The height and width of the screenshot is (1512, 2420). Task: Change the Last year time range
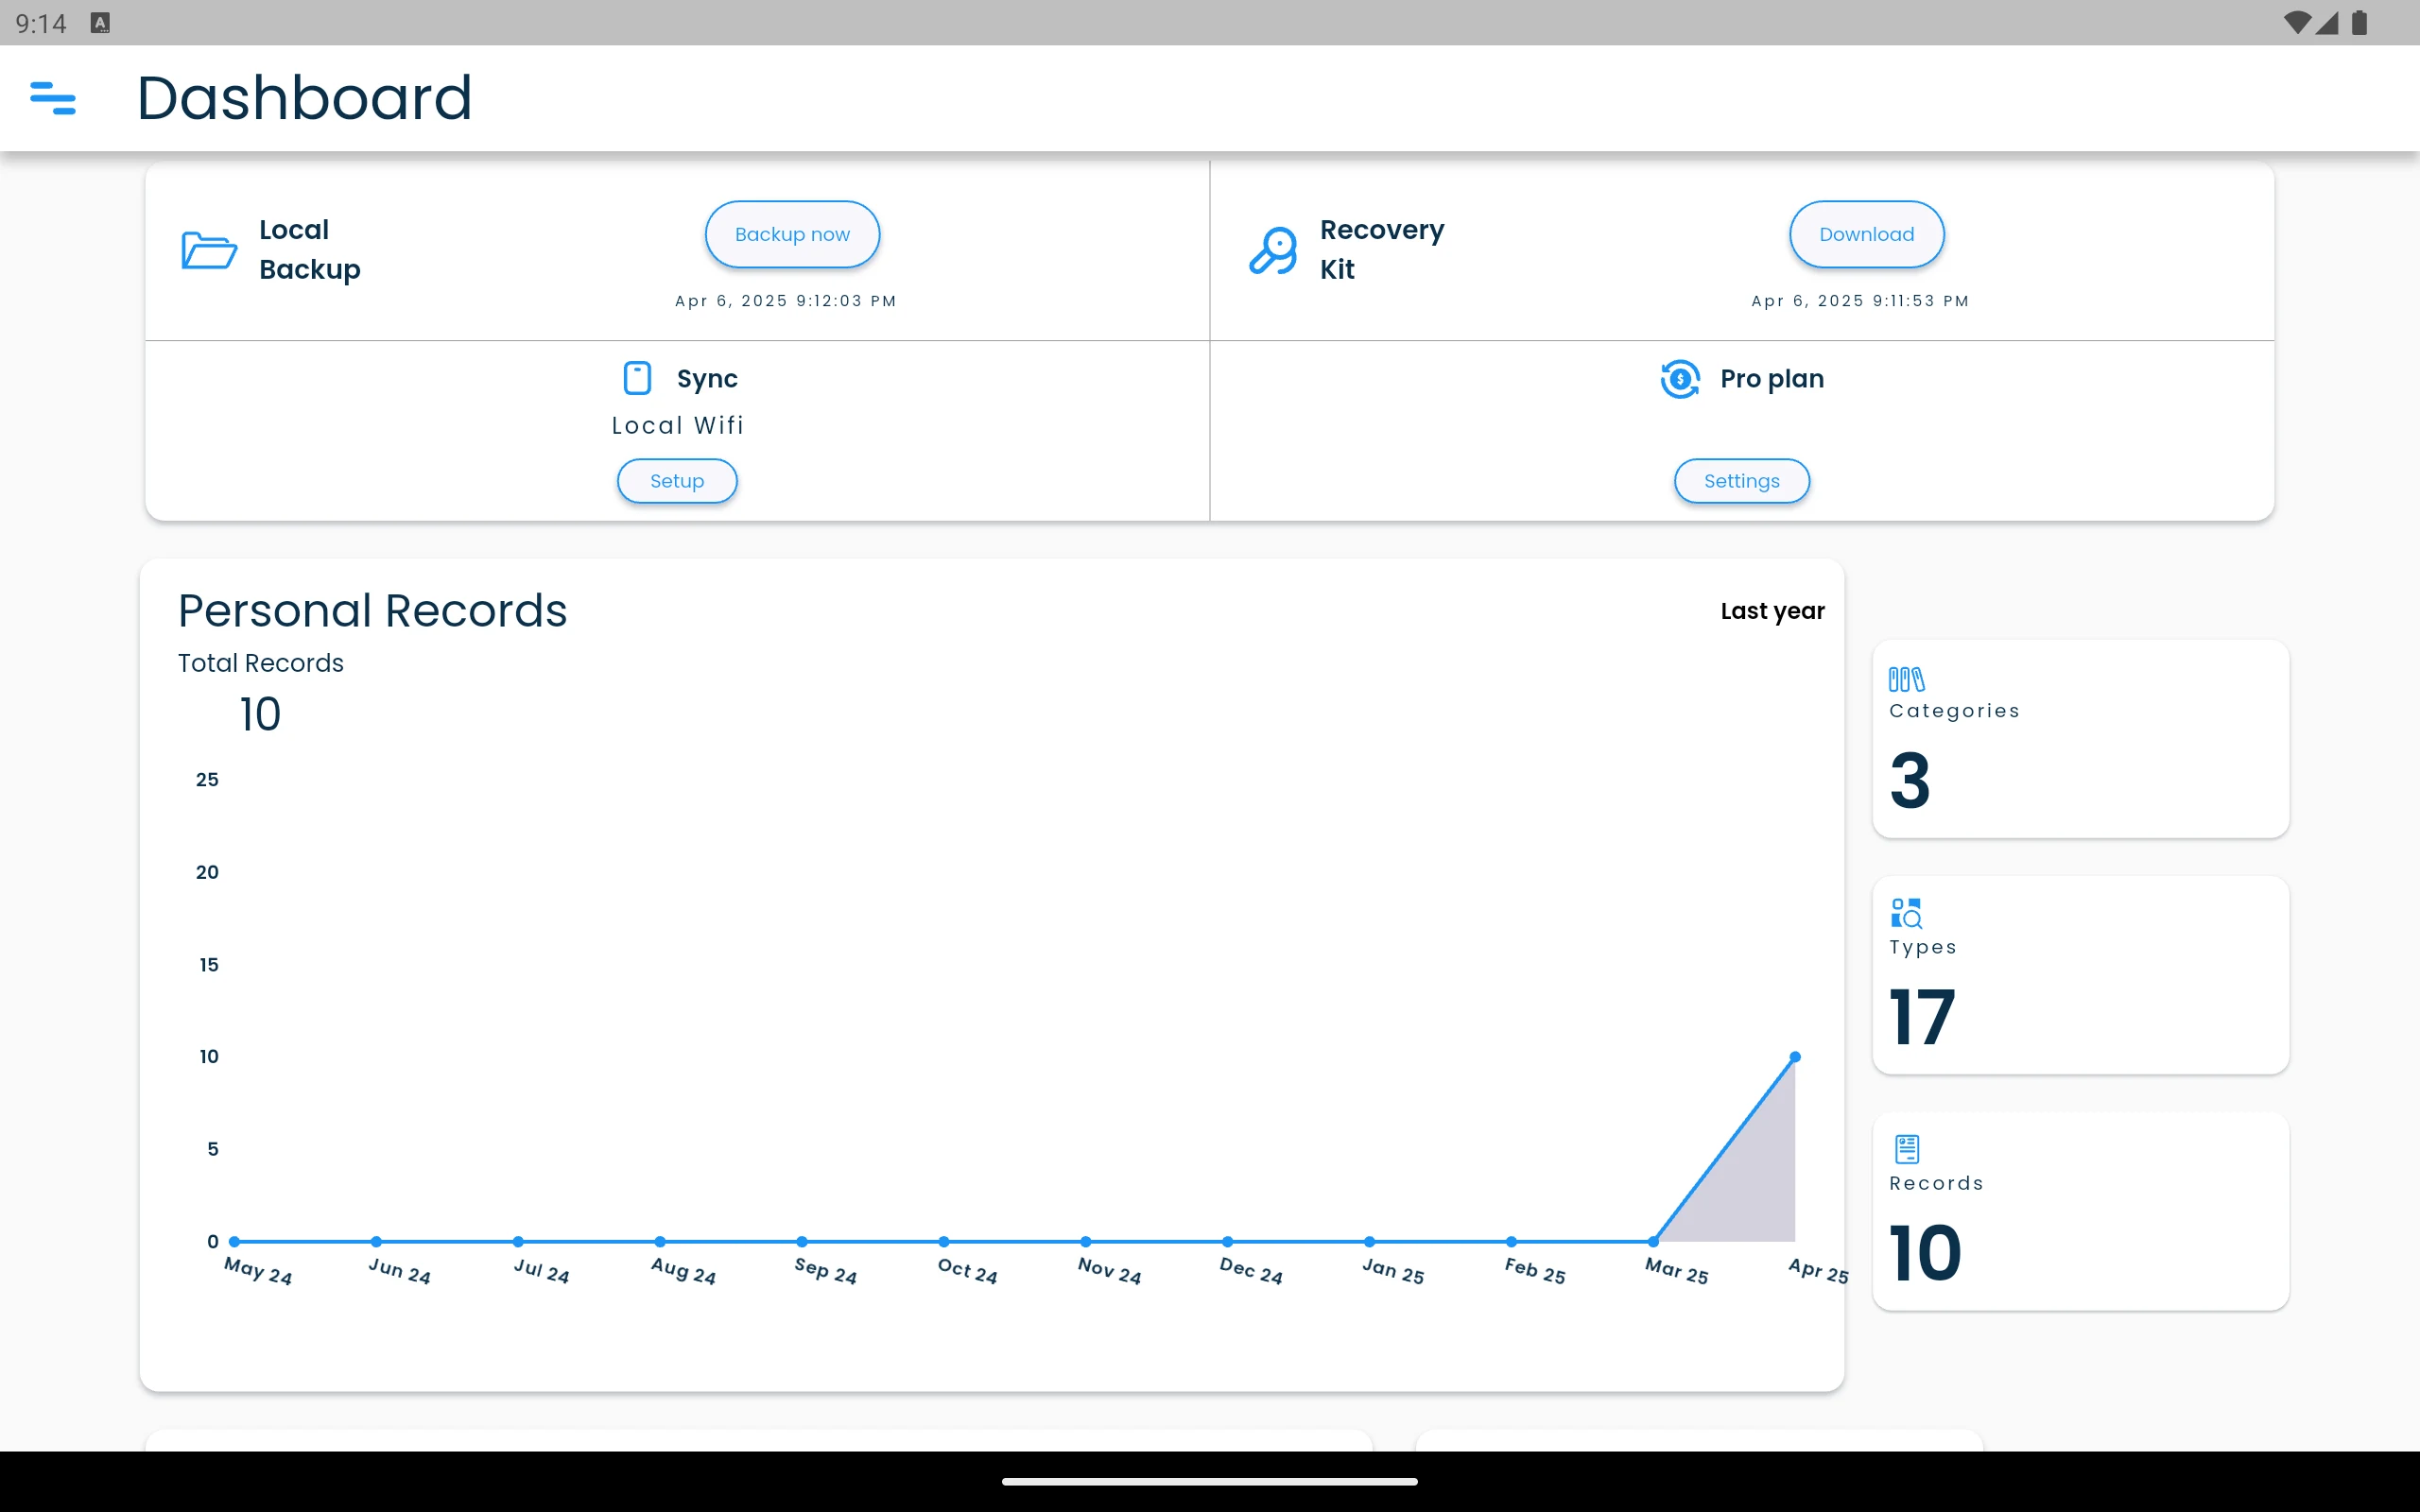pos(1772,611)
